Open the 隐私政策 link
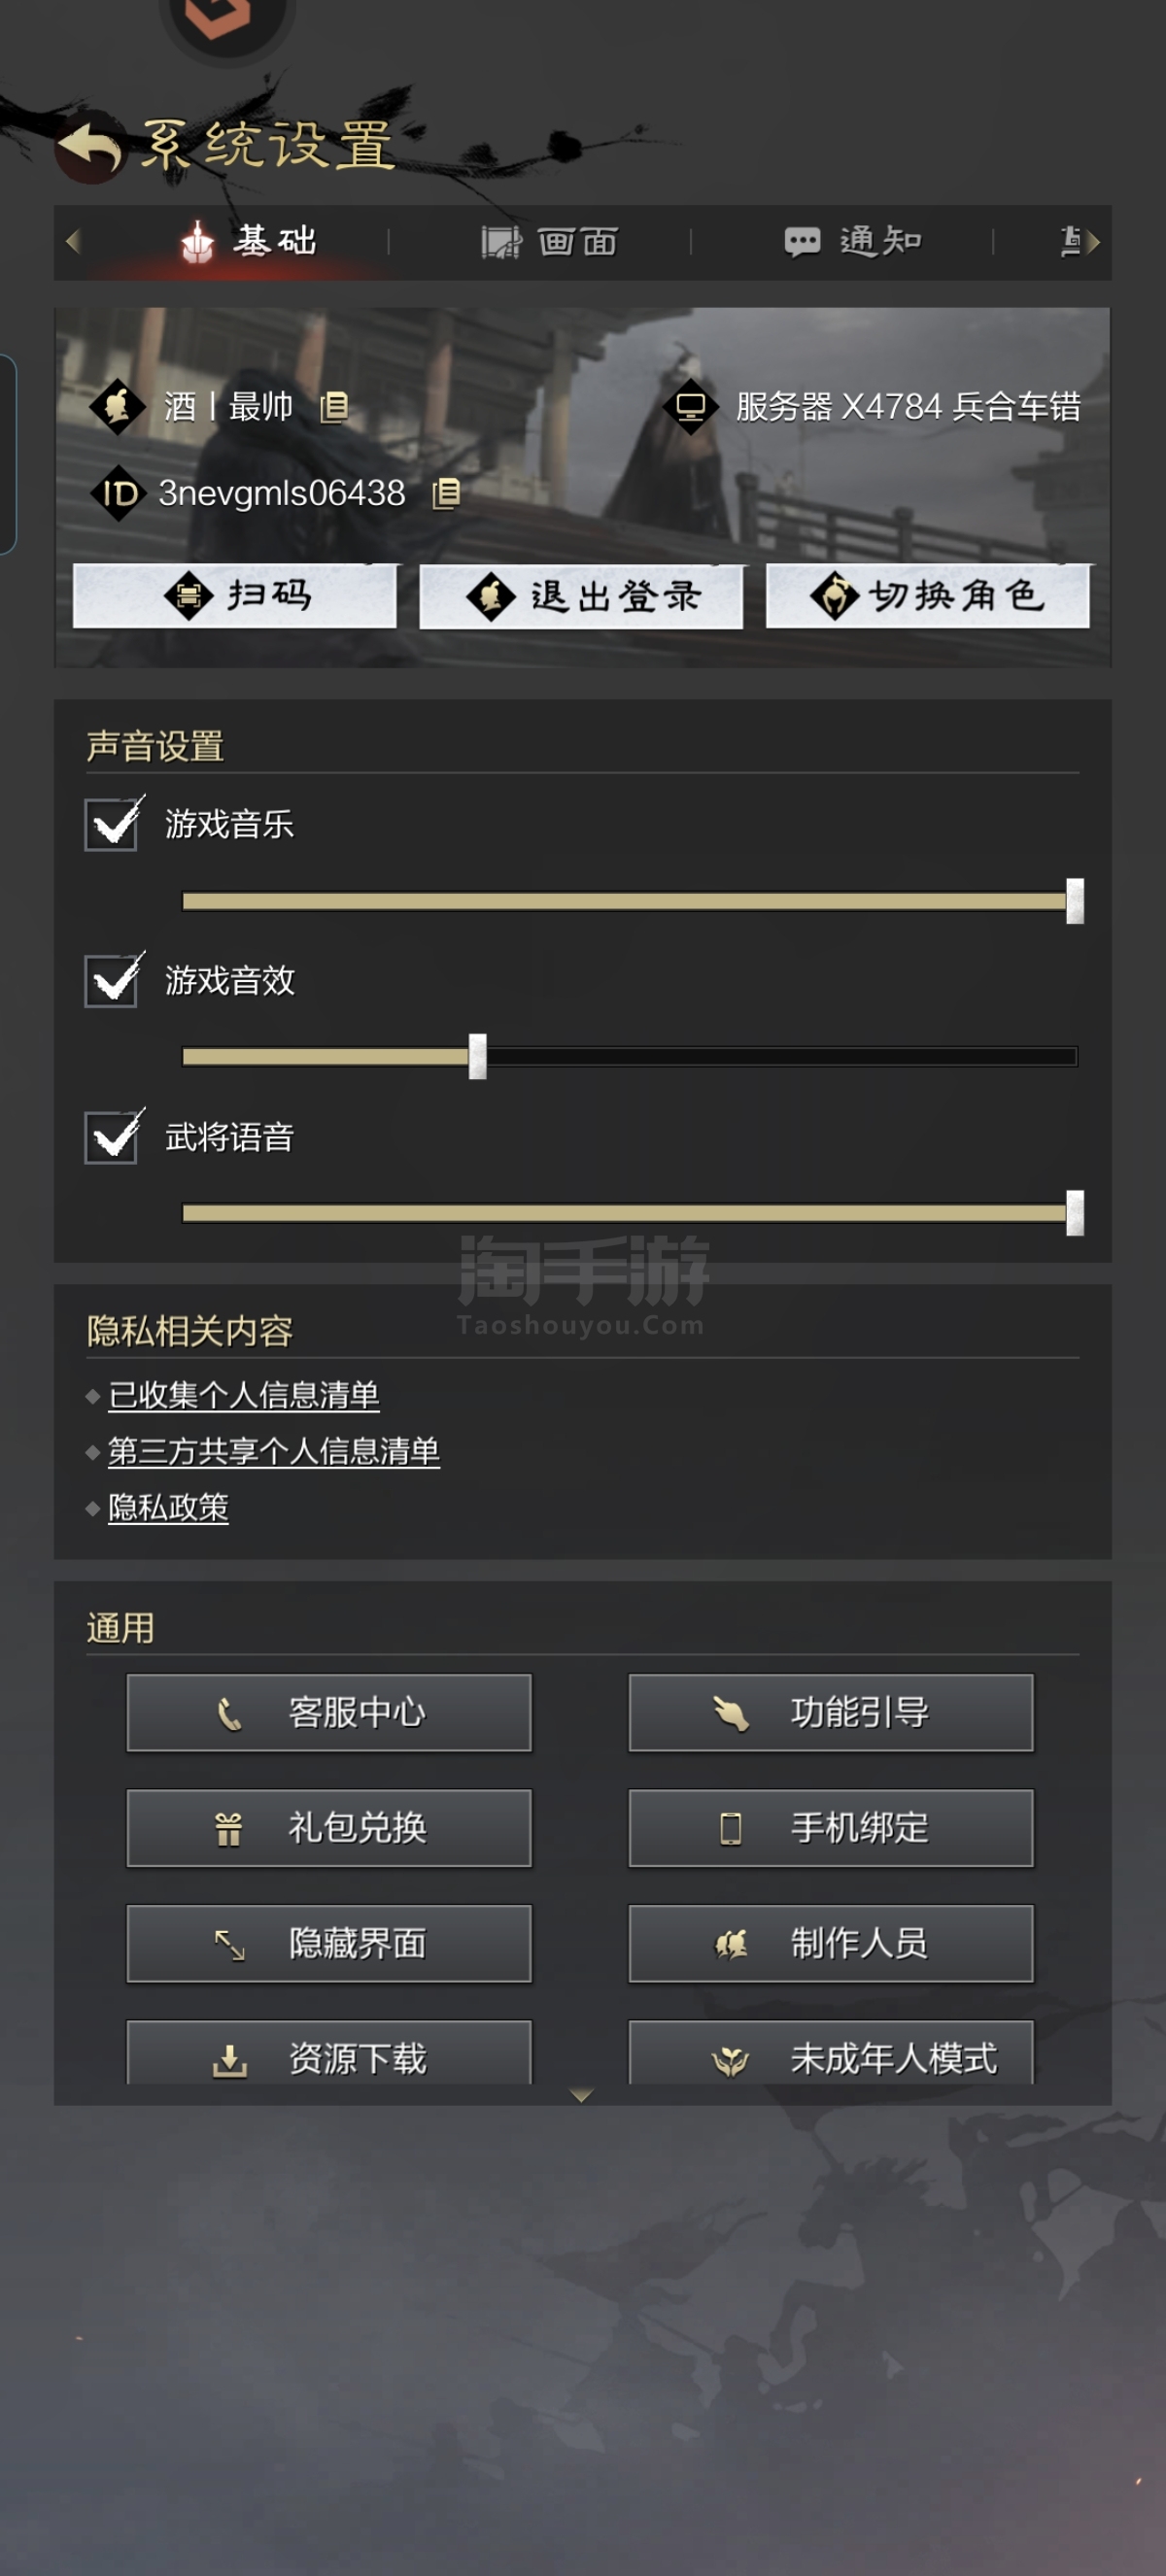This screenshot has width=1166, height=2576. pos(168,1507)
